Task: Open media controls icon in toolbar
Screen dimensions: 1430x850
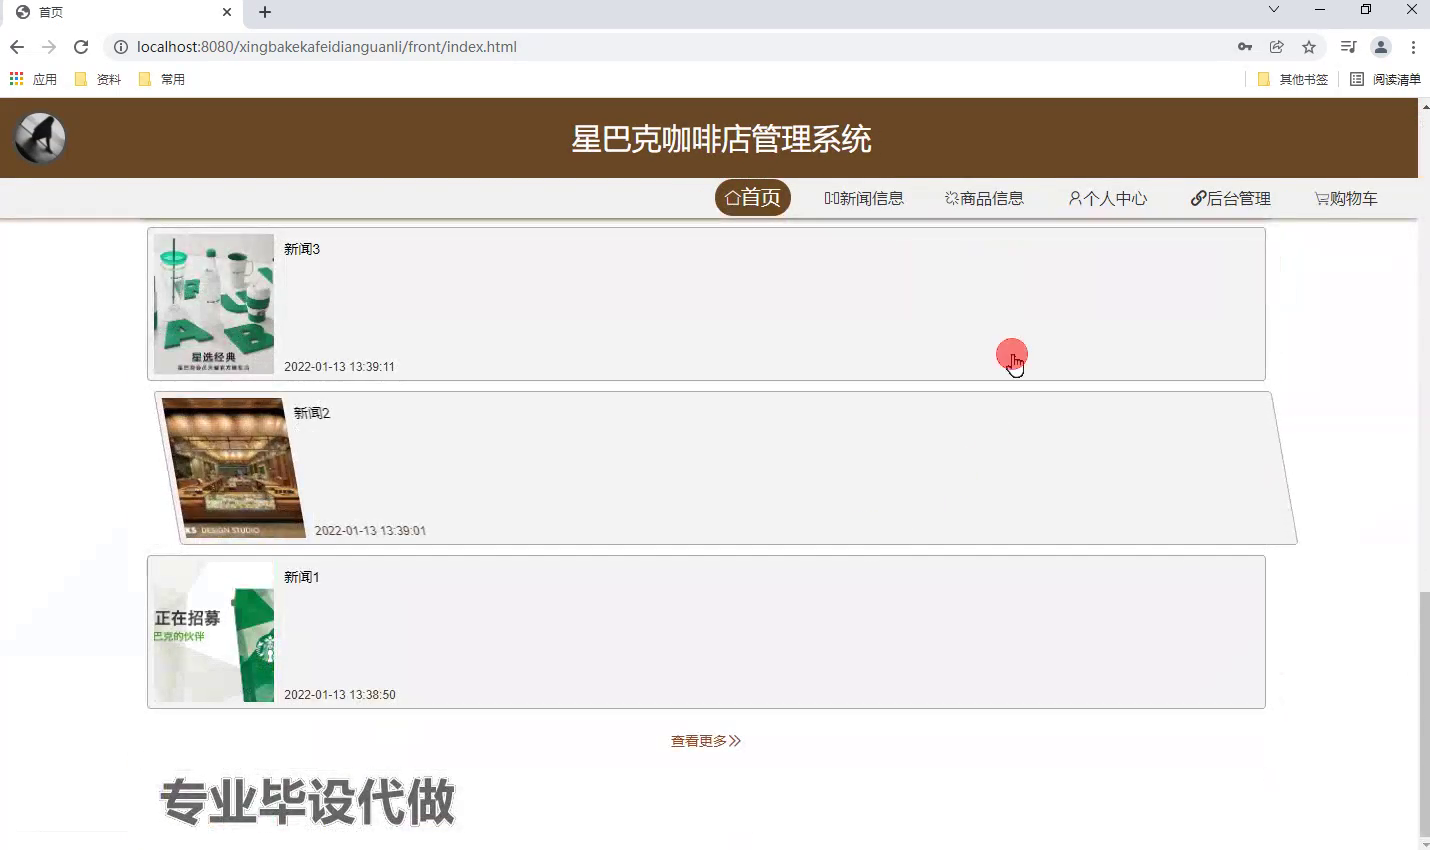Action: tap(1348, 47)
